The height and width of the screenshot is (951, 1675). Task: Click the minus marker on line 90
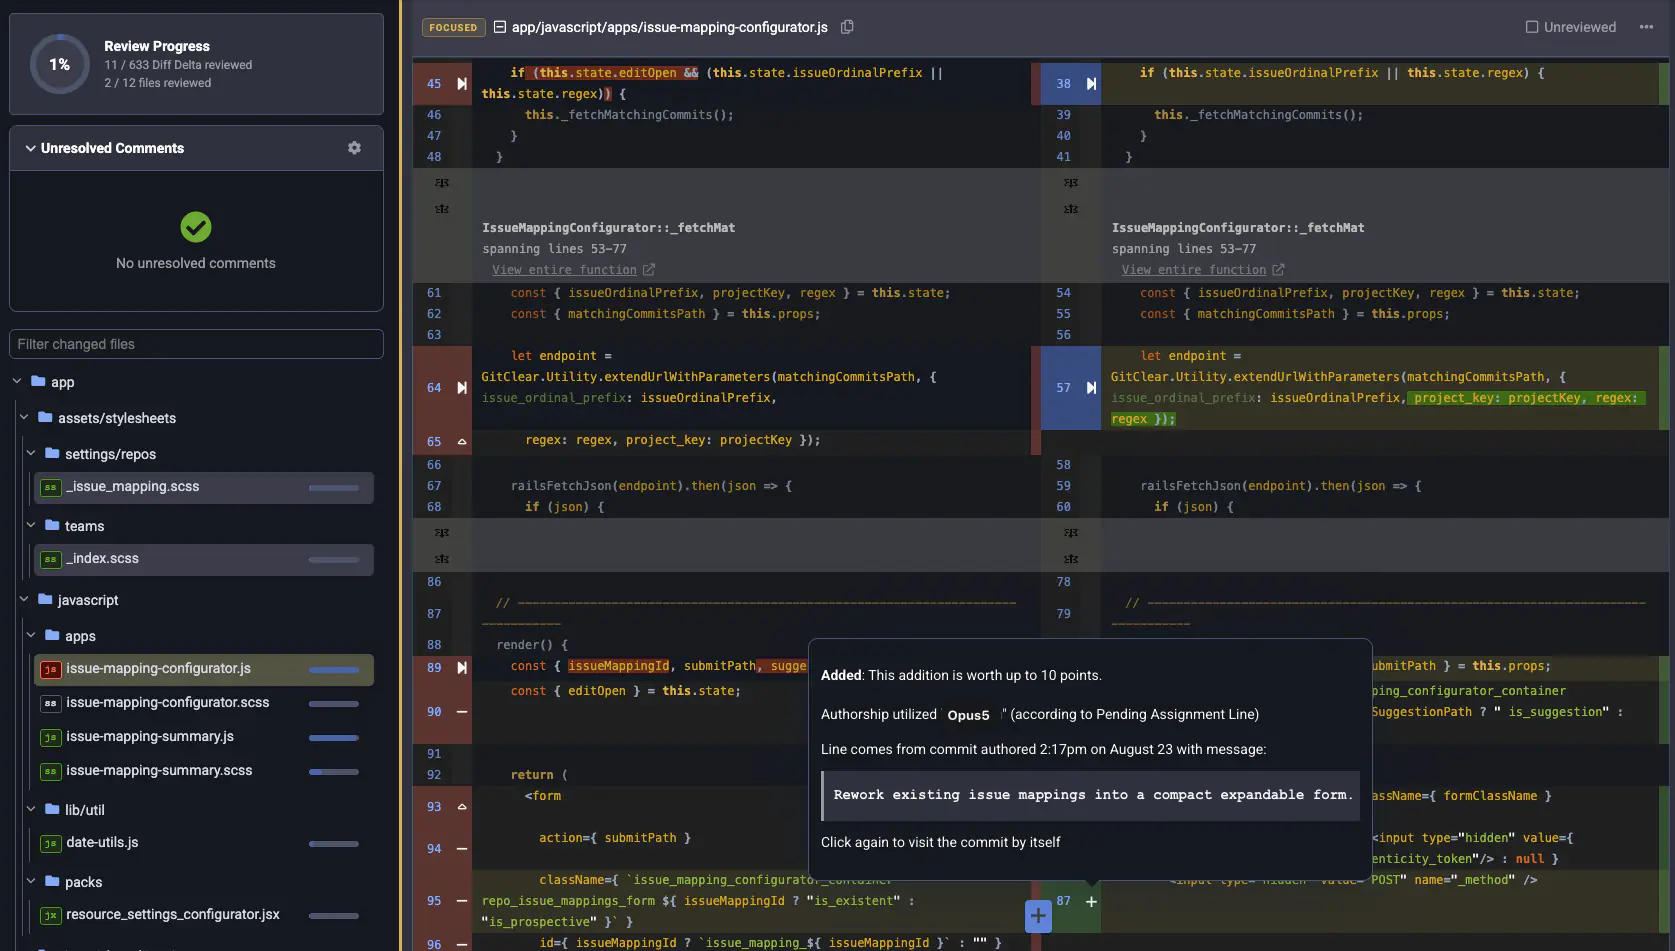coord(462,712)
